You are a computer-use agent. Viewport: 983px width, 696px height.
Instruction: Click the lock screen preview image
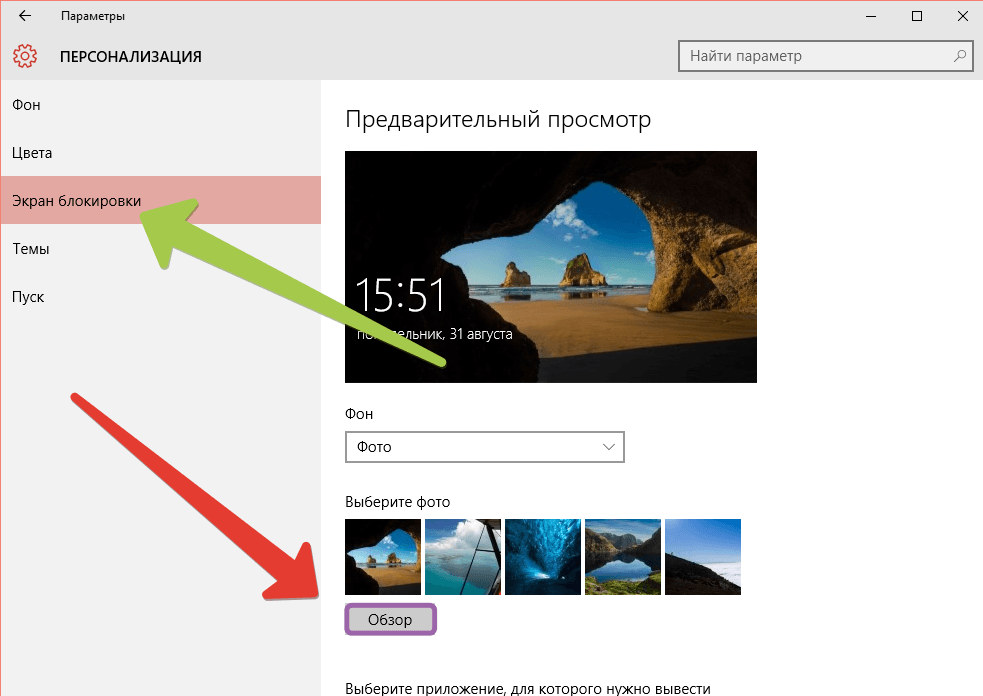point(551,266)
